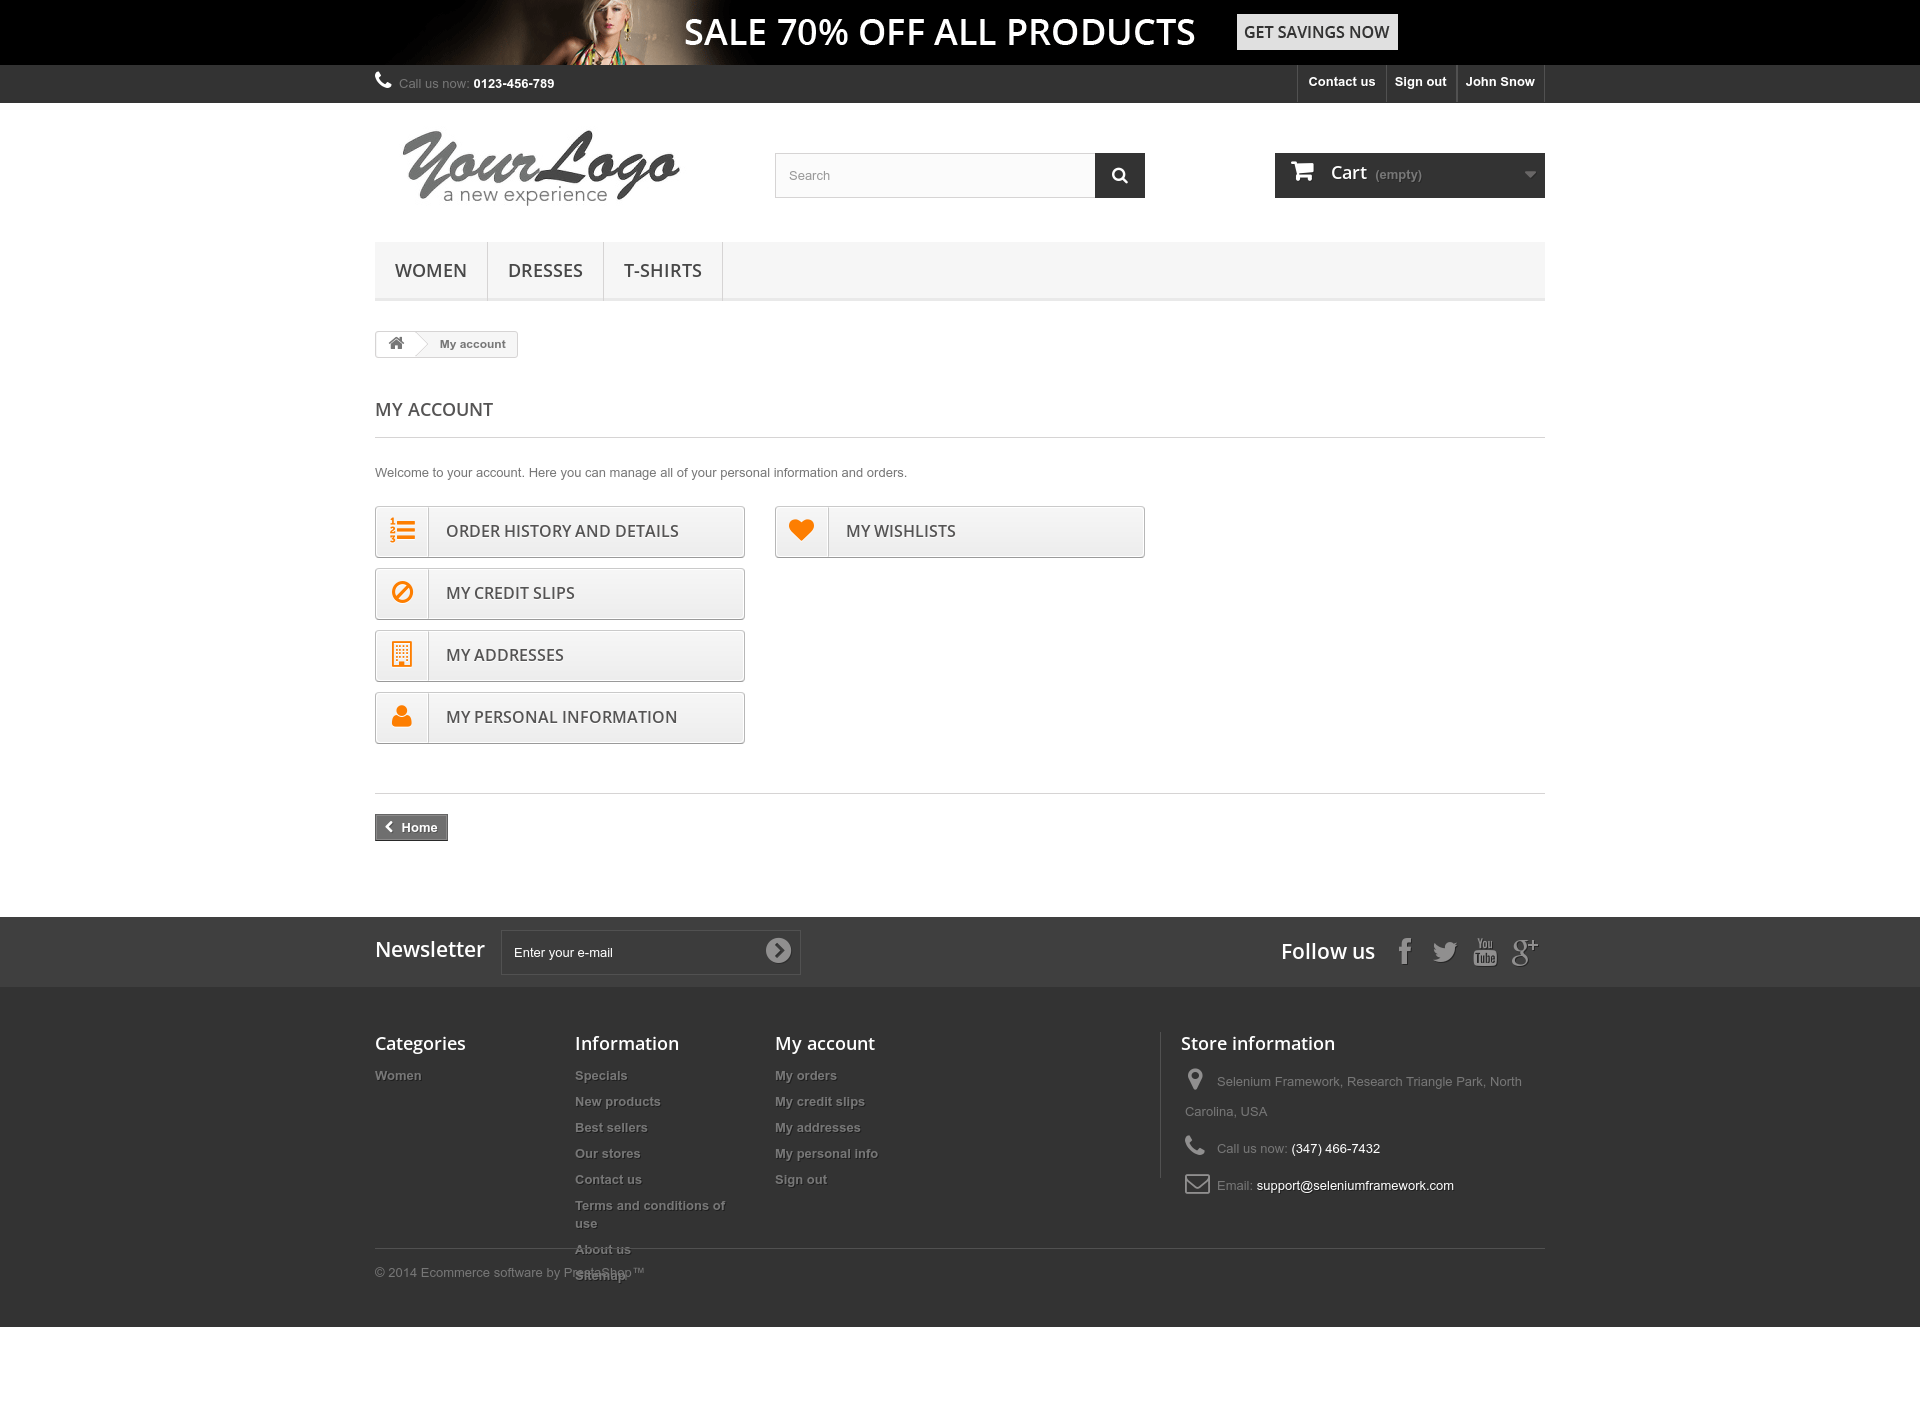Image resolution: width=1920 pixels, height=1402 pixels.
Task: Open the Women category menu
Action: 431,271
